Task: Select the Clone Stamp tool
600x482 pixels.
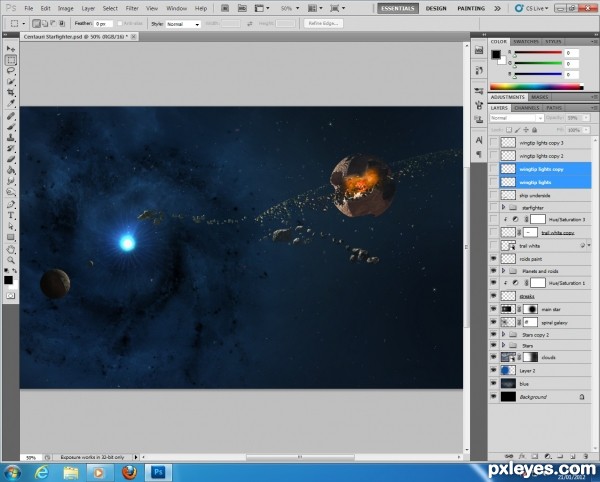Action: click(x=11, y=137)
